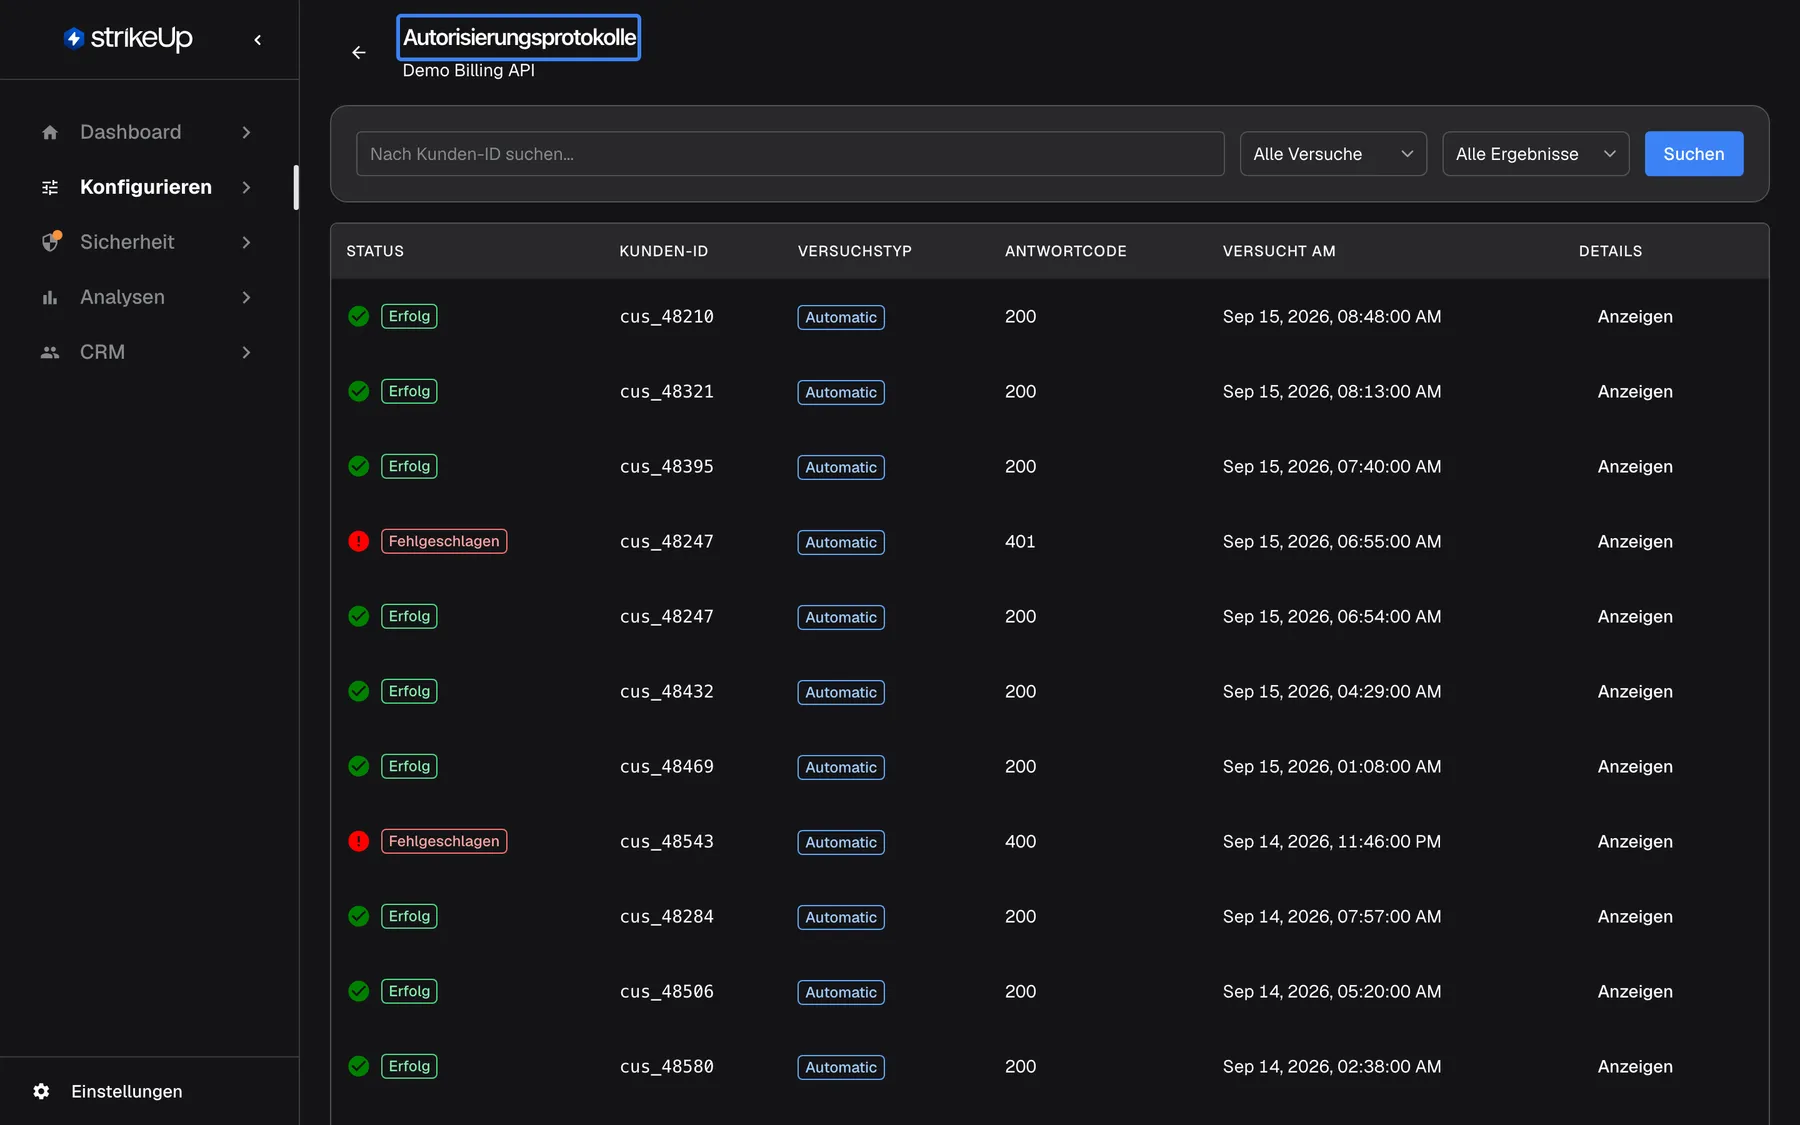Viewport: 1800px width, 1125px height.
Task: Click the Dashboard home icon
Action: pos(50,132)
